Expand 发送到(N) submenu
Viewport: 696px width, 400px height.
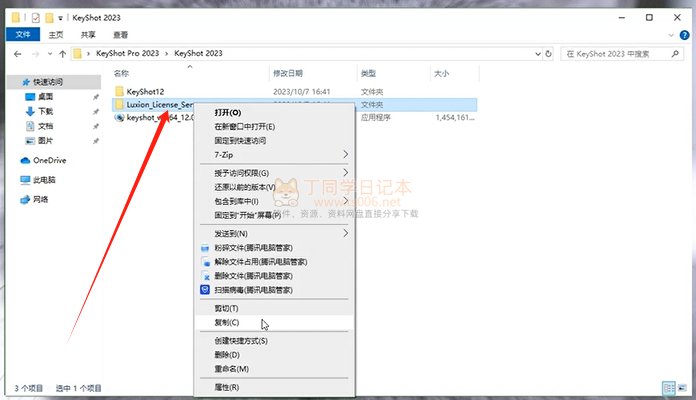pyautogui.click(x=274, y=234)
